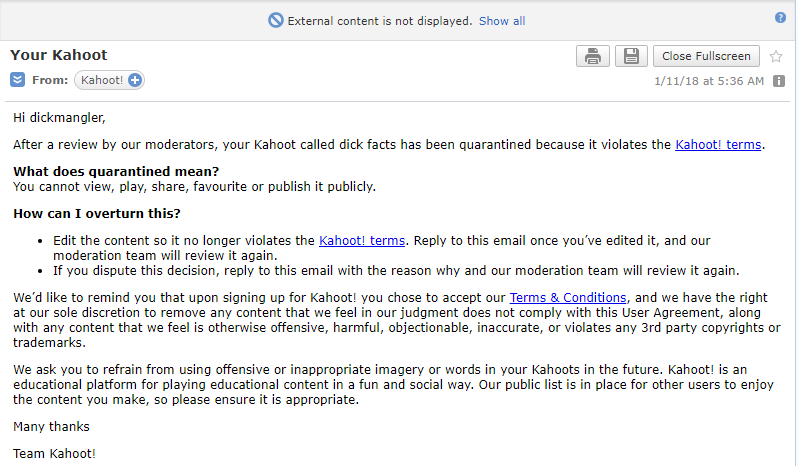
Task: Click the blocked external content icon
Action: click(x=276, y=21)
